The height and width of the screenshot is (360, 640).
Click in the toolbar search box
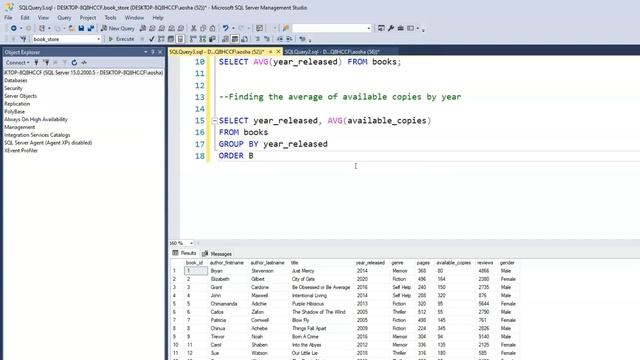(329, 28)
